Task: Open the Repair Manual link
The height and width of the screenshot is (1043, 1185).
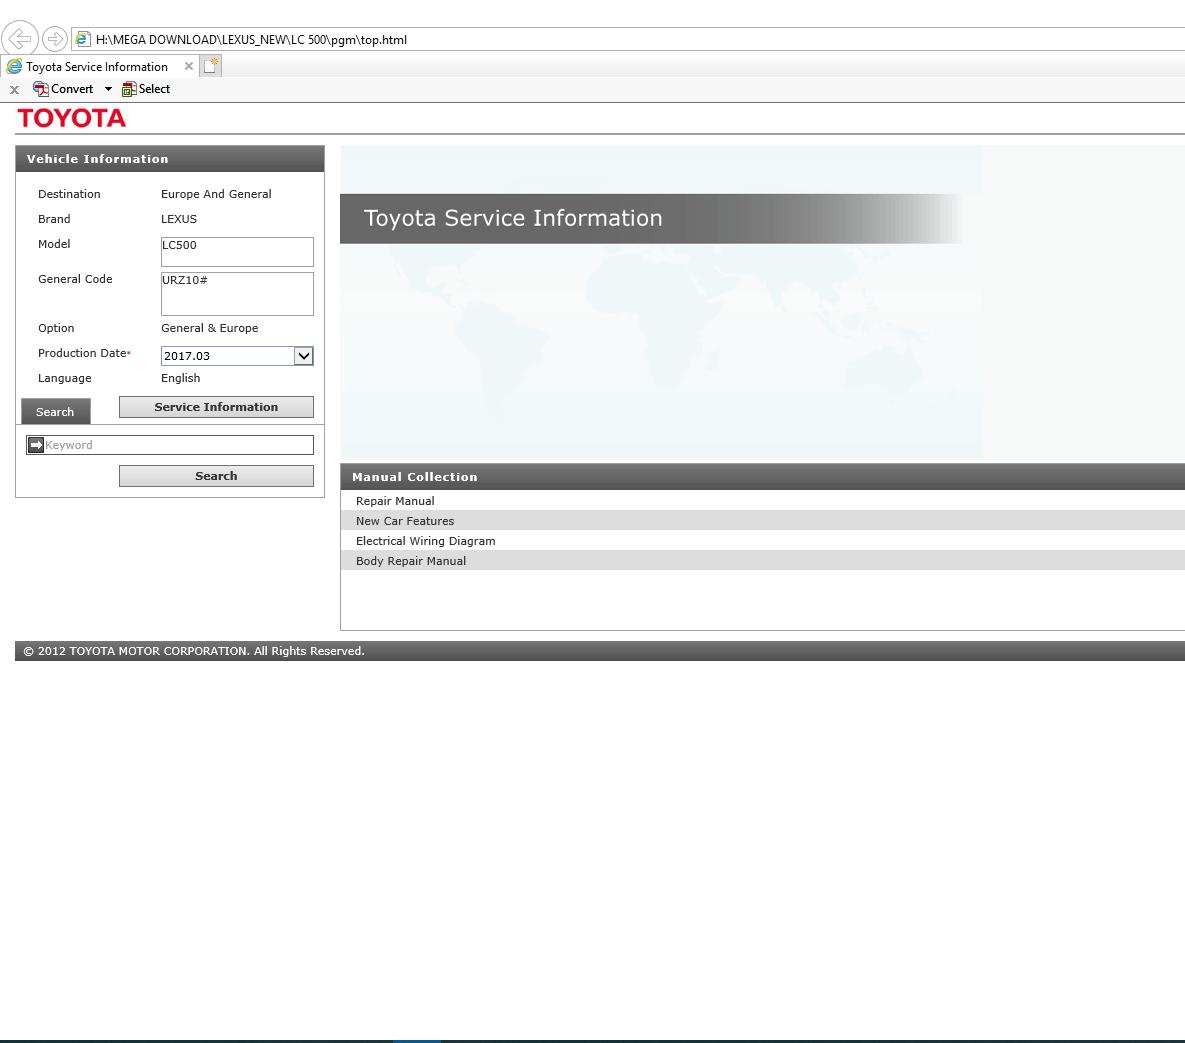Action: [395, 501]
